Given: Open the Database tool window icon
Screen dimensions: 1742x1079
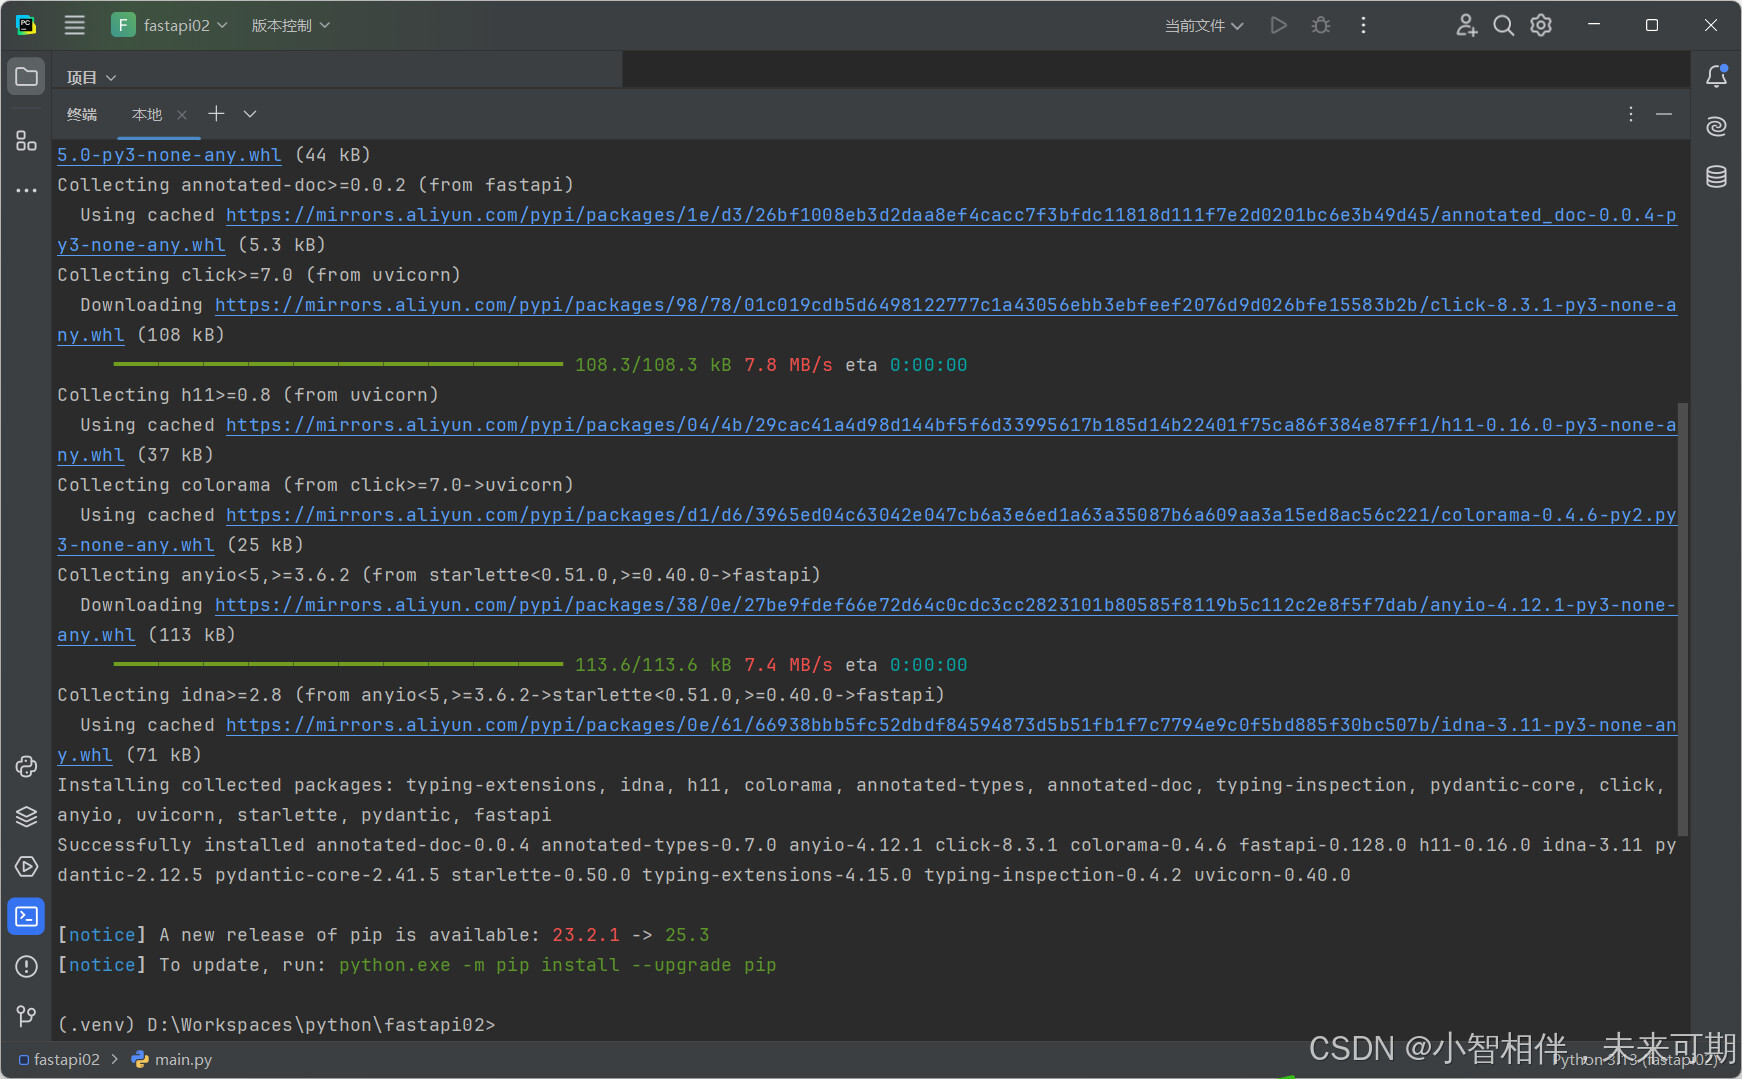Looking at the screenshot, I should (x=1716, y=177).
